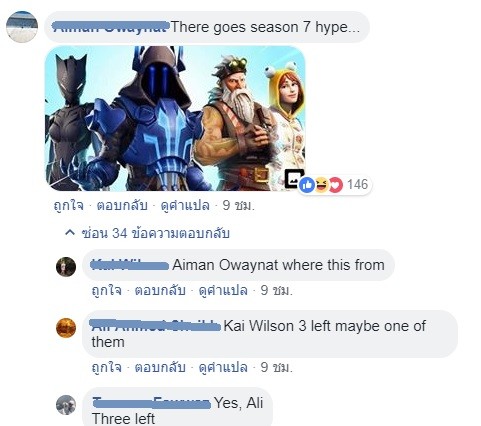Open the Fortnite season 7 skins image
481x426 pixels.
pos(175,118)
